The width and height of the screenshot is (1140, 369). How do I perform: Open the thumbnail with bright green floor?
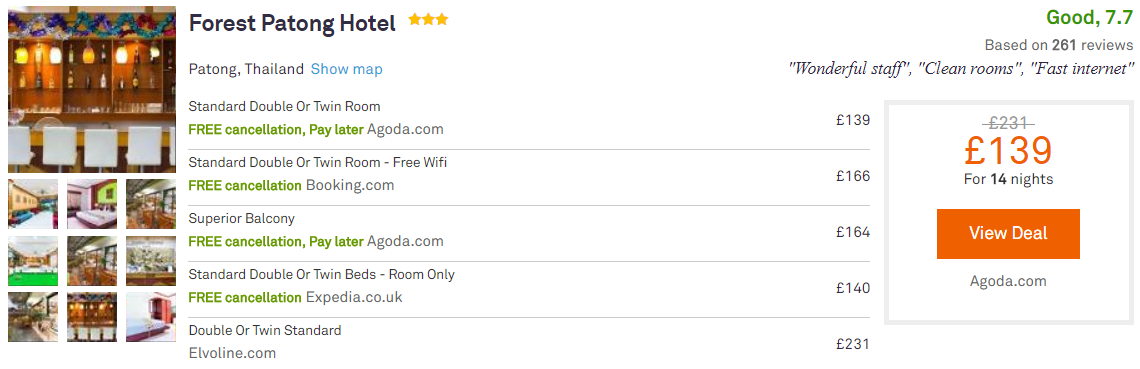pyautogui.click(x=33, y=261)
